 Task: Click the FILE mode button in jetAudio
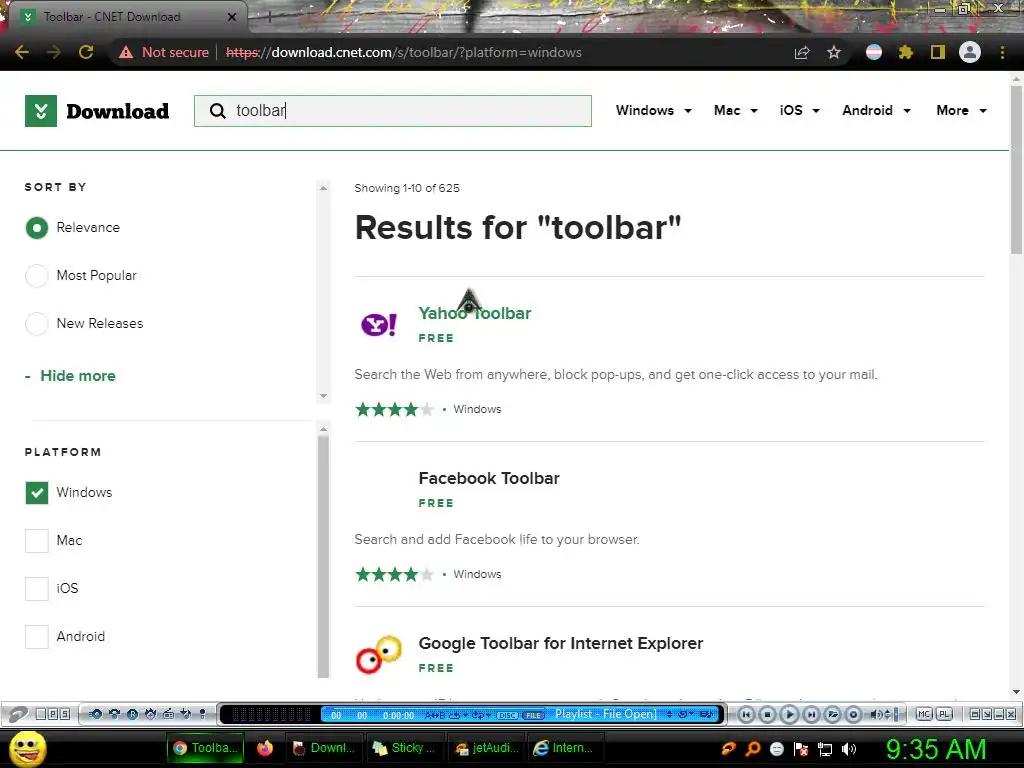click(533, 715)
